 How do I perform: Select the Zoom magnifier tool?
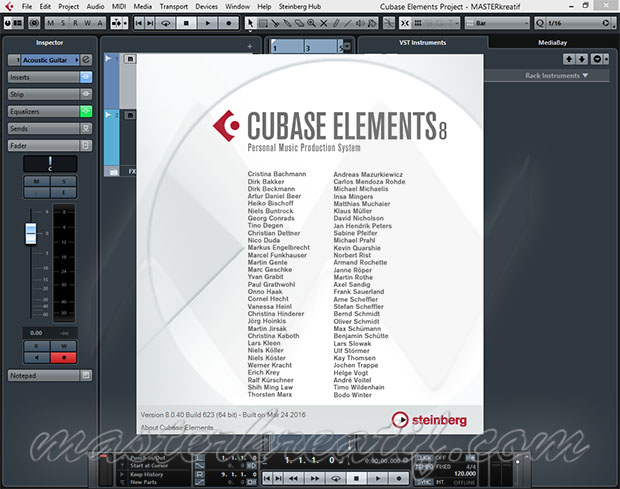click(x=312, y=23)
